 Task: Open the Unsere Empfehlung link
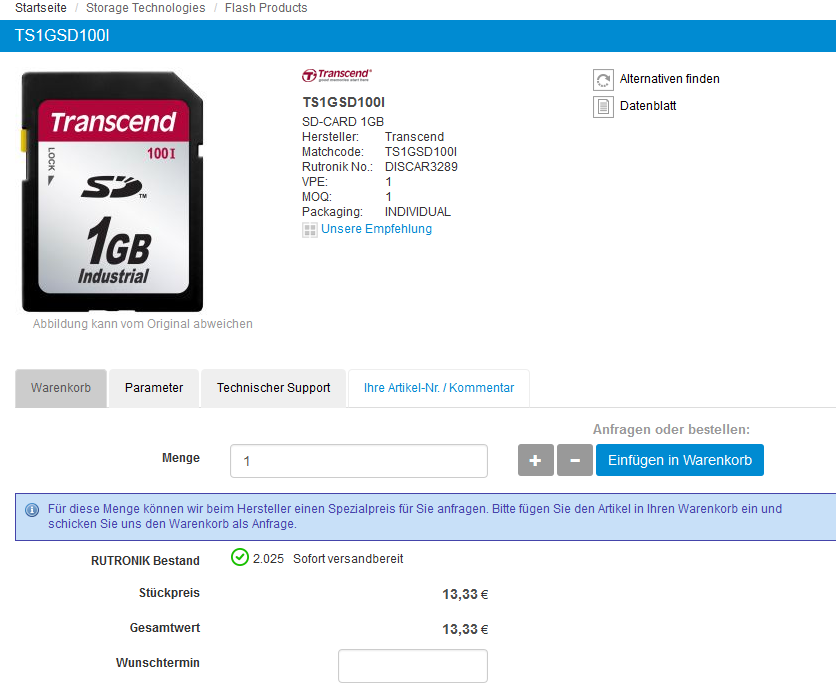pos(376,229)
